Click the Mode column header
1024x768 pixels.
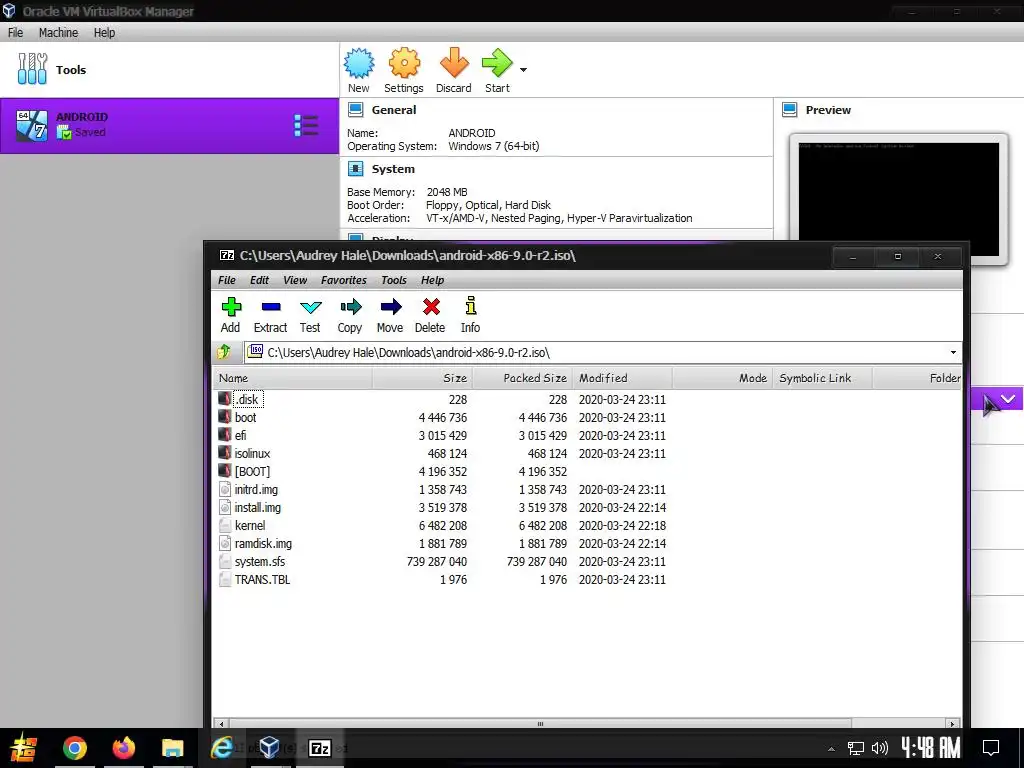[722, 378]
